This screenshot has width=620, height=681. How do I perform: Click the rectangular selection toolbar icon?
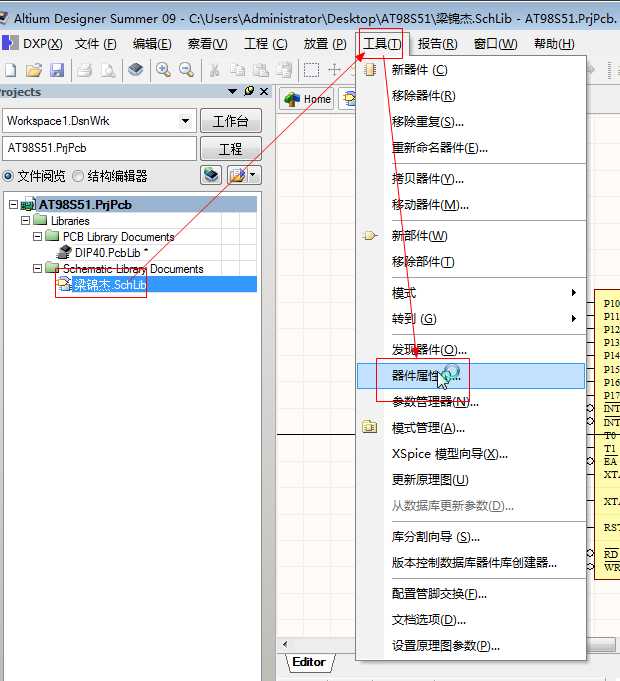[x=311, y=70]
